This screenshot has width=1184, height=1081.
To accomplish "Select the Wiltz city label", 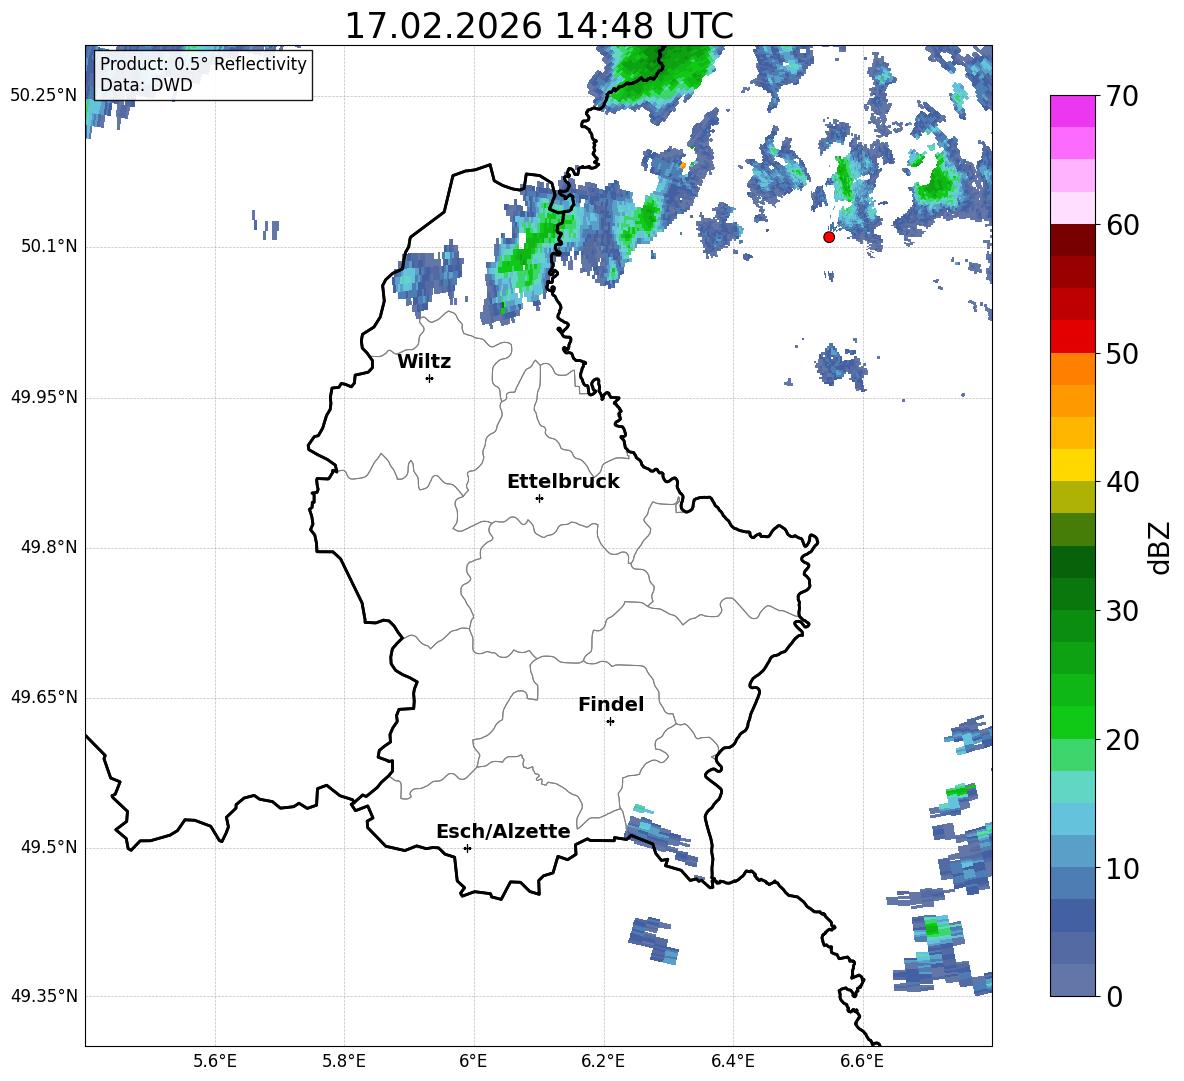I will click(x=424, y=362).
